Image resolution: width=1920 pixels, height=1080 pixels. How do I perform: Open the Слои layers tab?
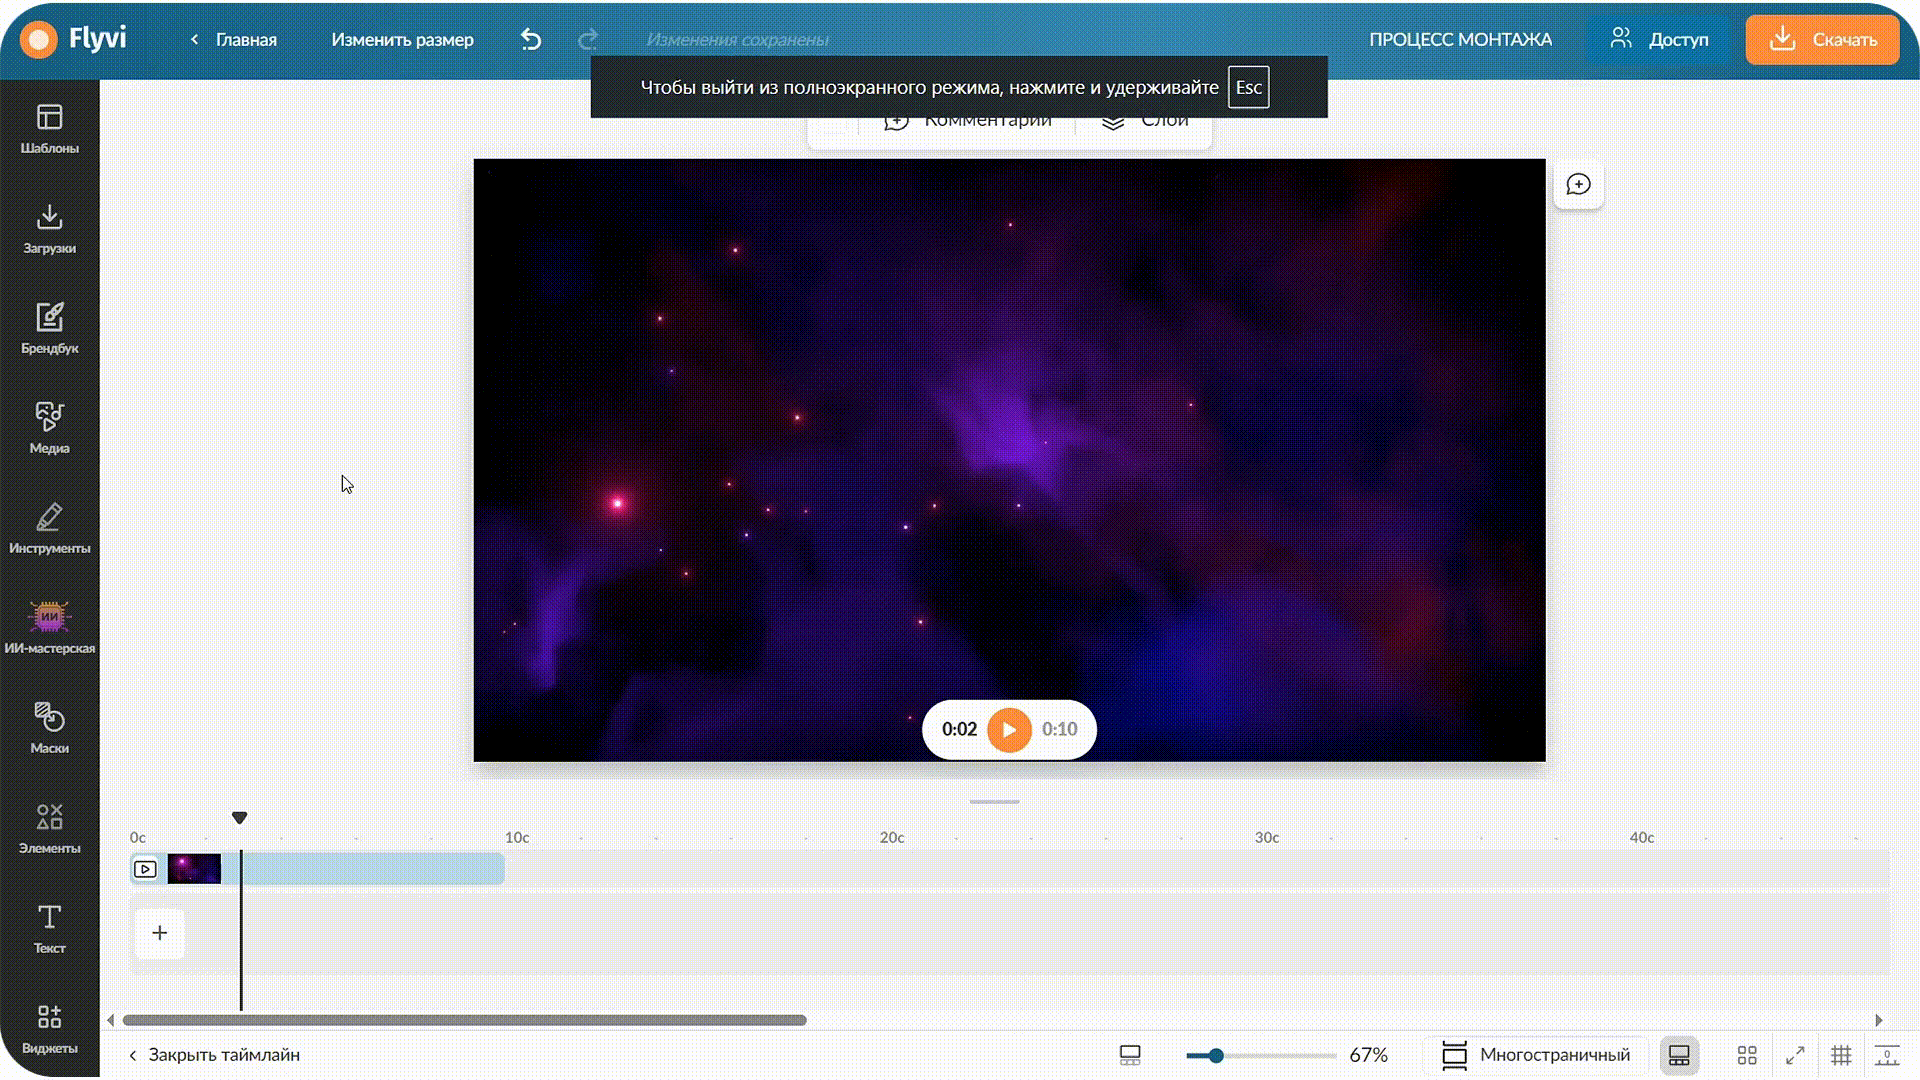(x=1145, y=122)
